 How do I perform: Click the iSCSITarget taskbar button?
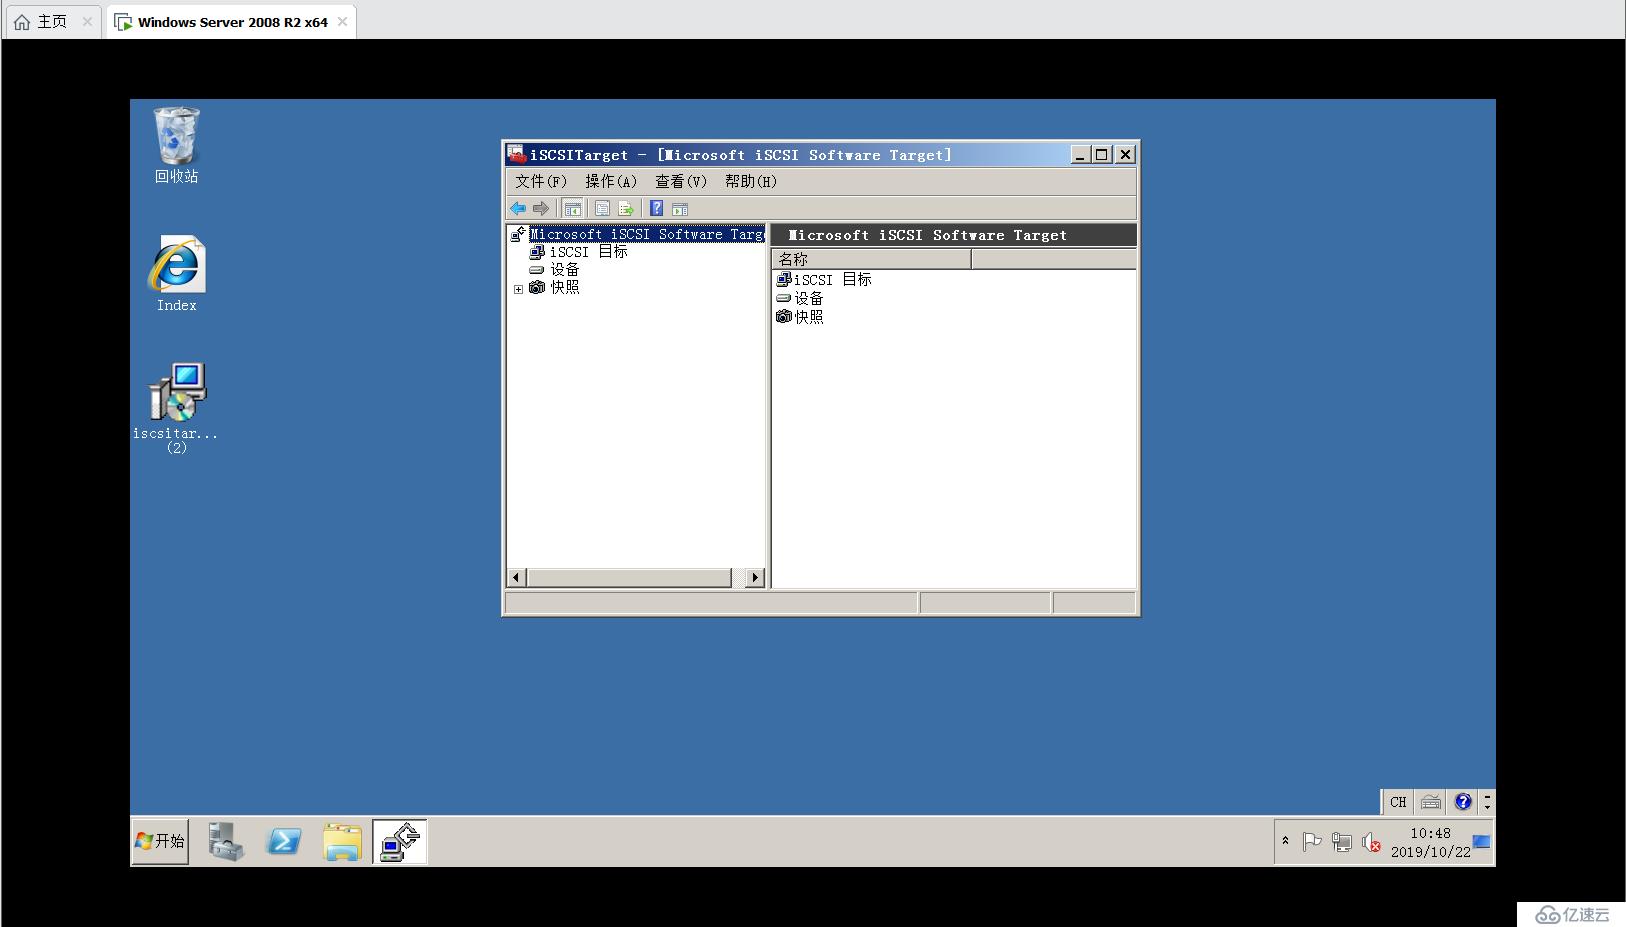(400, 841)
